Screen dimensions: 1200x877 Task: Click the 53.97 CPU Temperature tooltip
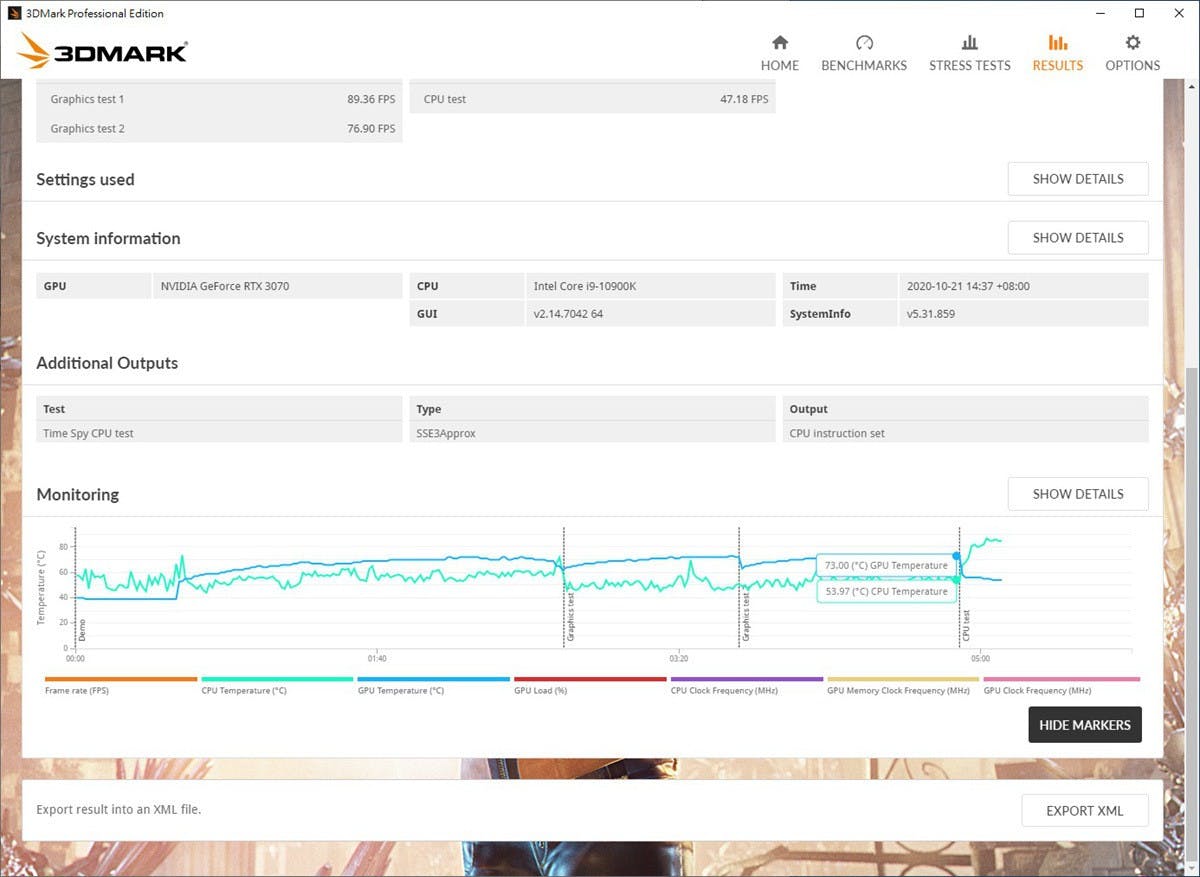coord(886,592)
